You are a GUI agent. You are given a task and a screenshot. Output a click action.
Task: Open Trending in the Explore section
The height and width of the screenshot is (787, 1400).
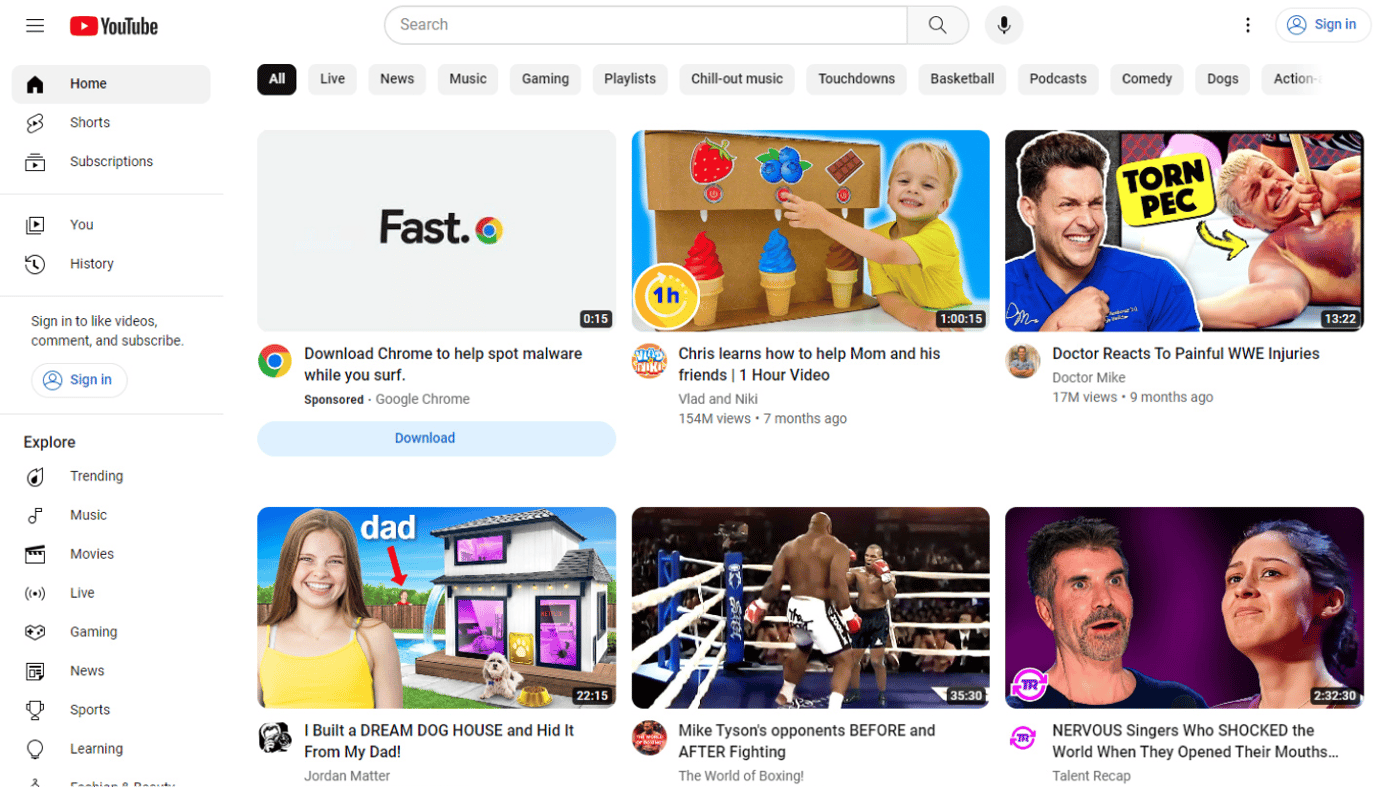click(96, 476)
